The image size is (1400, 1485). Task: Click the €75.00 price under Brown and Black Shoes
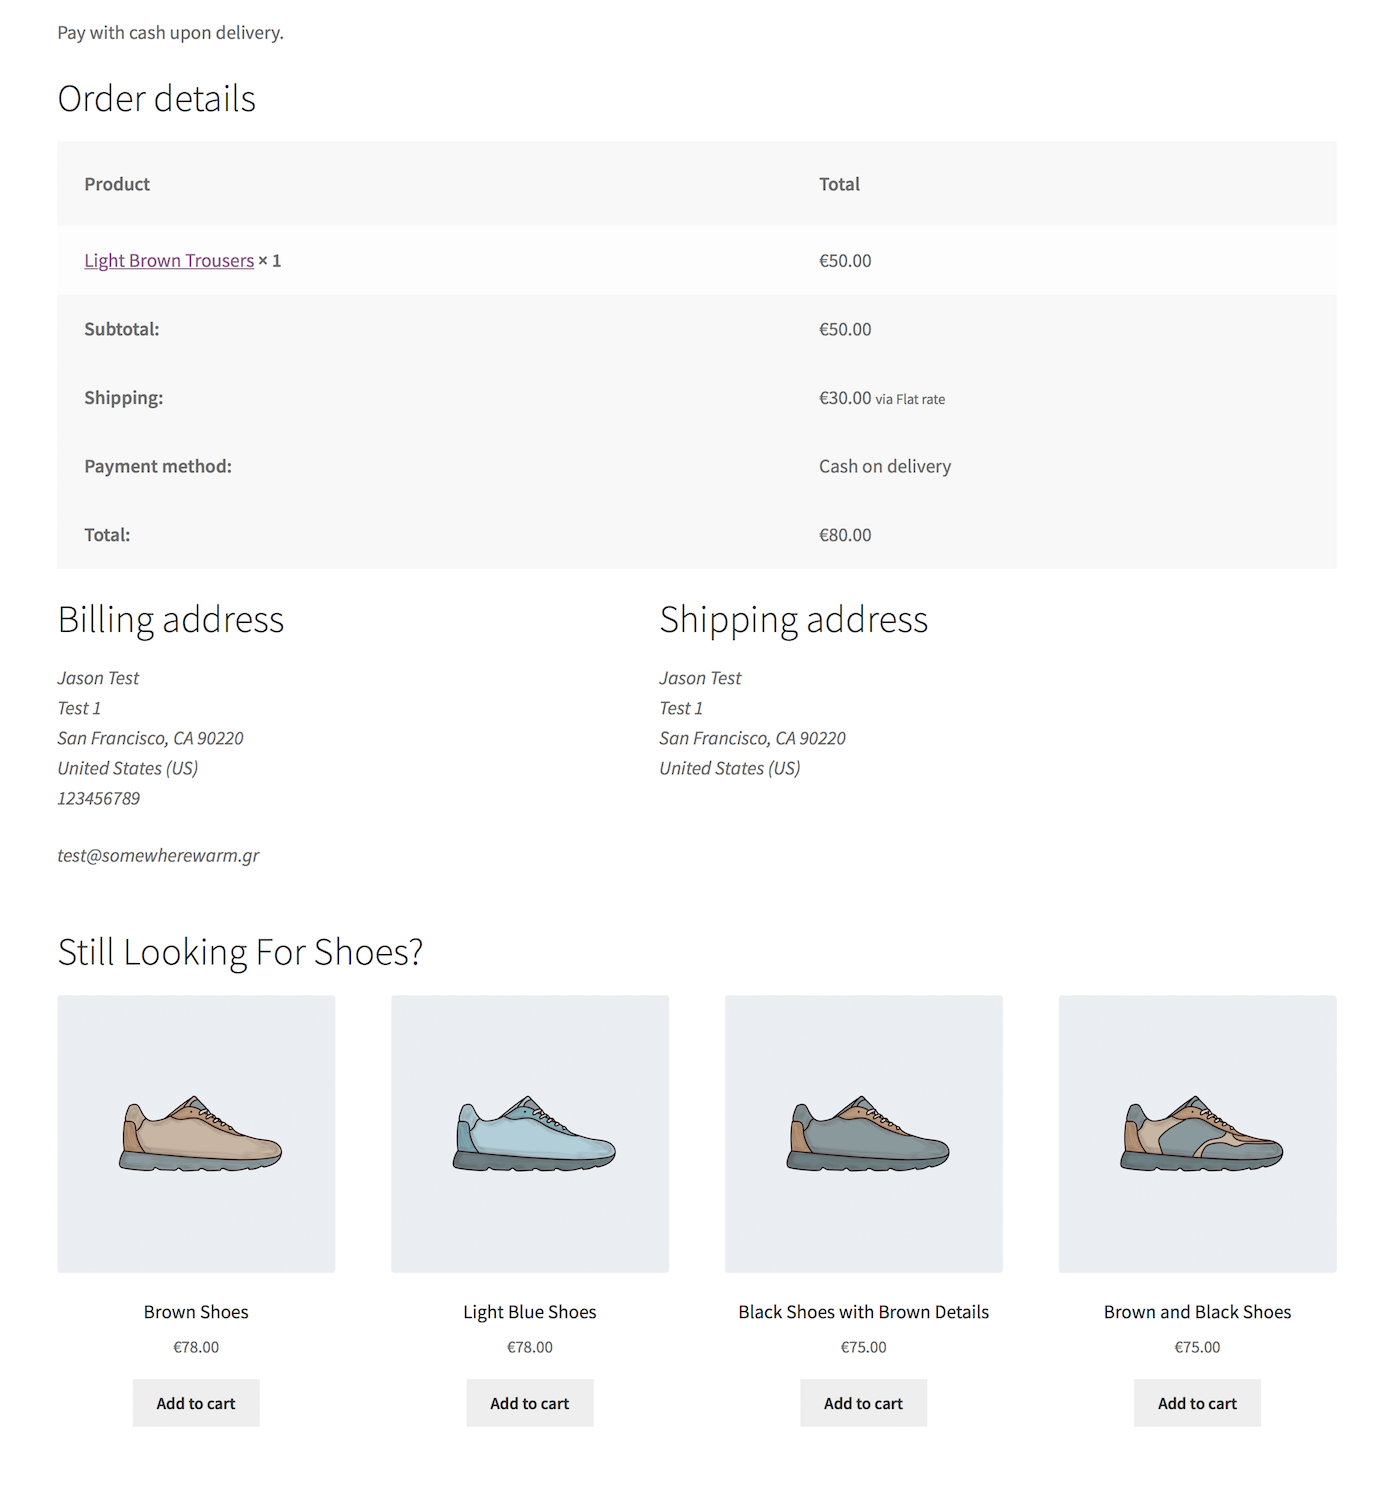[1198, 1347]
